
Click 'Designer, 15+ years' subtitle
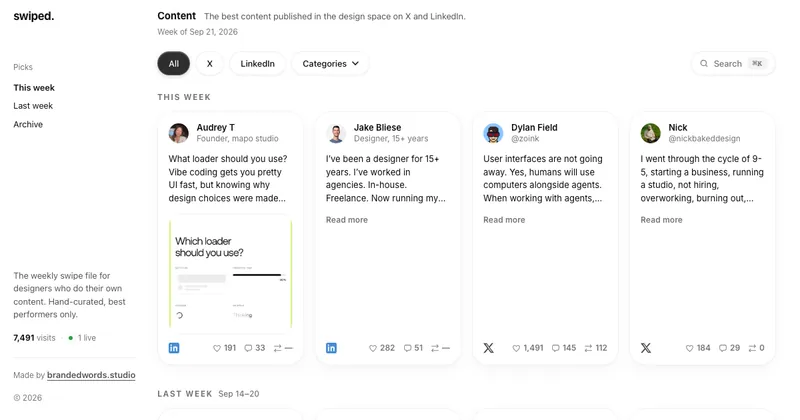click(391, 138)
